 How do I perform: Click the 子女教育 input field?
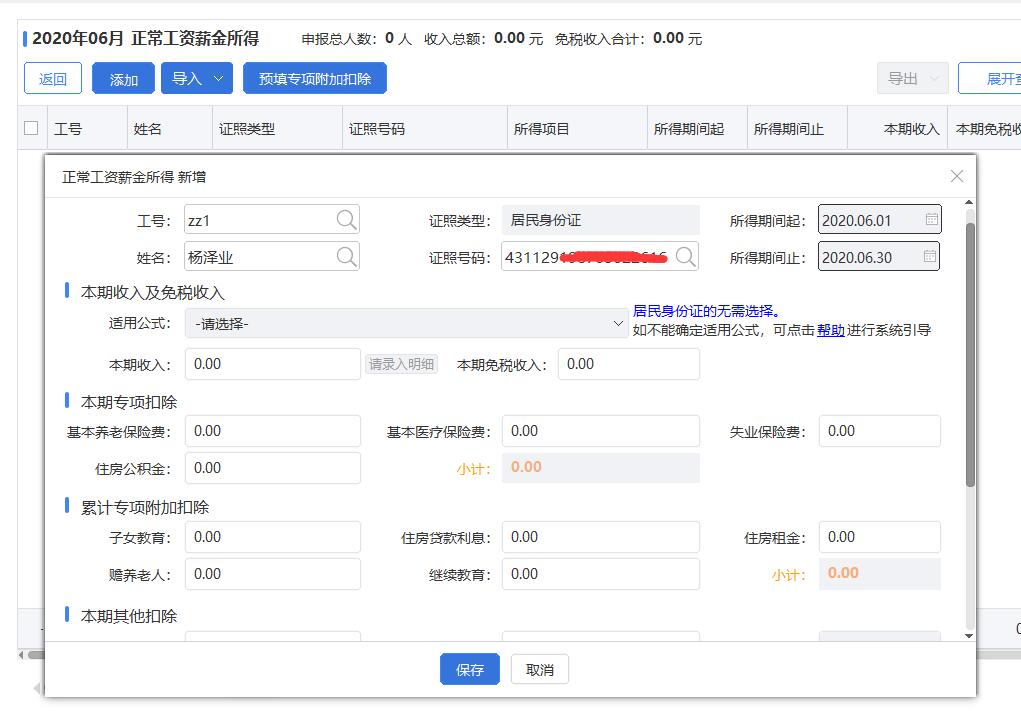coord(273,537)
